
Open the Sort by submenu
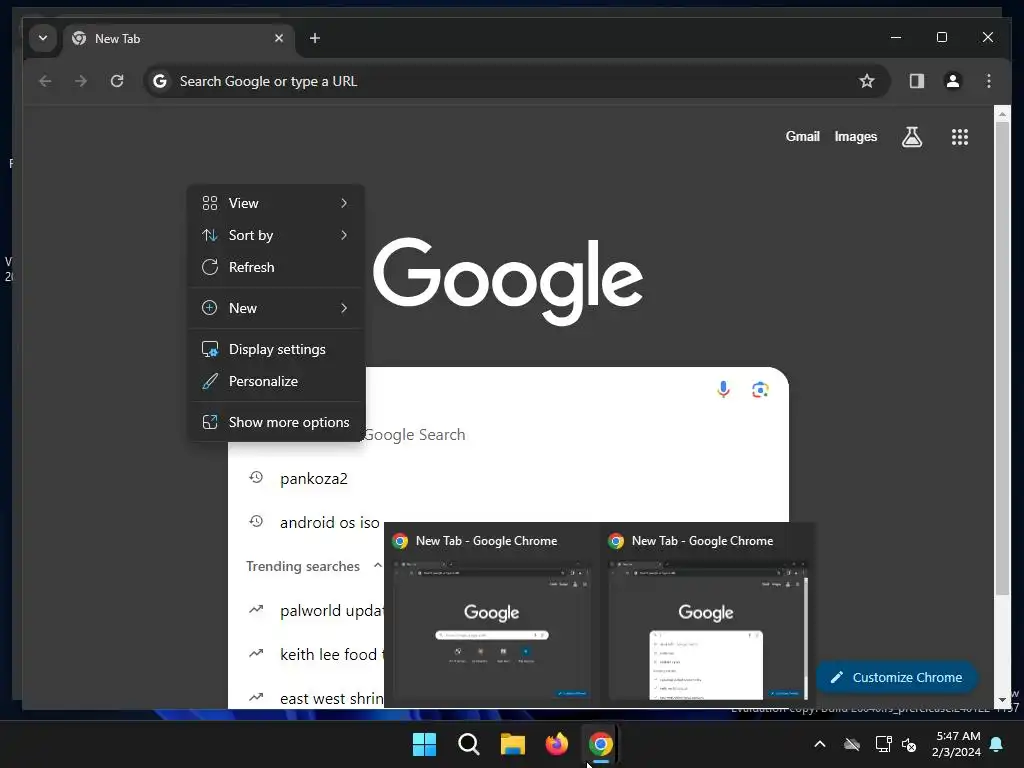276,235
